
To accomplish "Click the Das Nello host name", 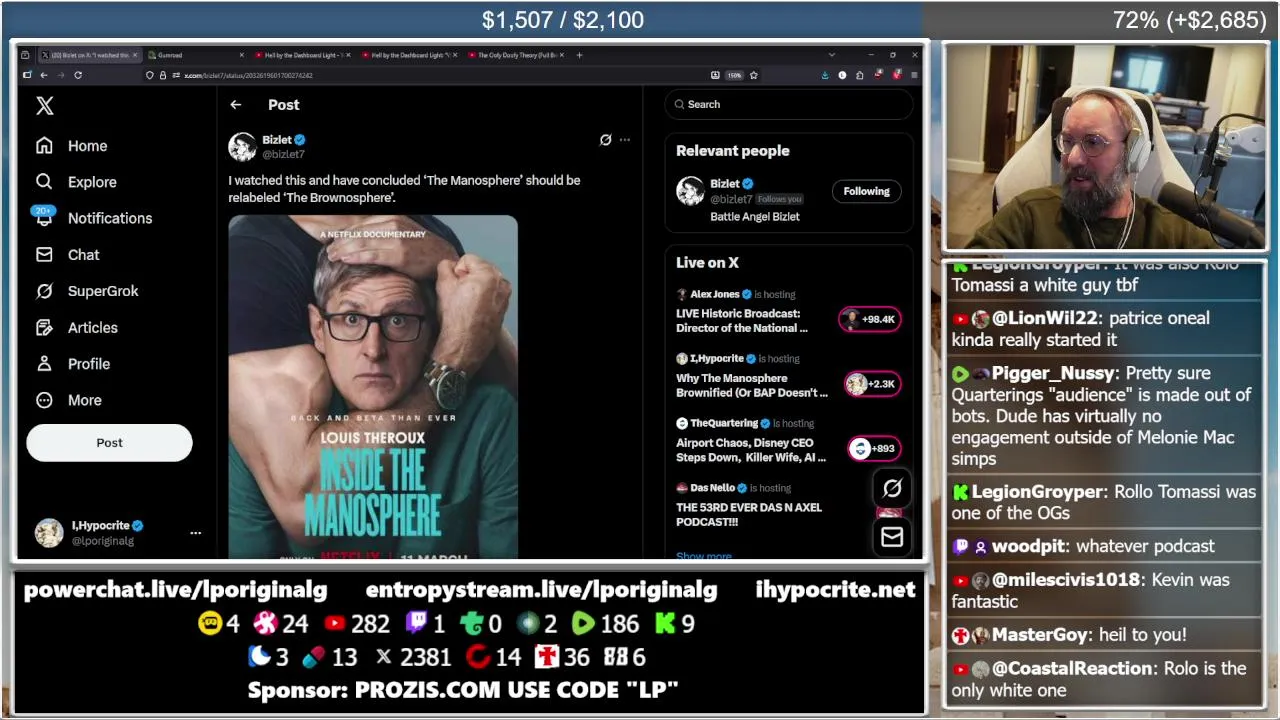I will click(712, 488).
